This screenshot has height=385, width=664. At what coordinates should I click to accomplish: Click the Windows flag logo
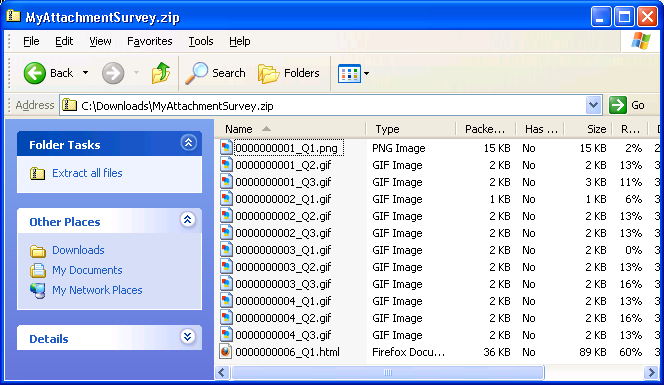(641, 41)
